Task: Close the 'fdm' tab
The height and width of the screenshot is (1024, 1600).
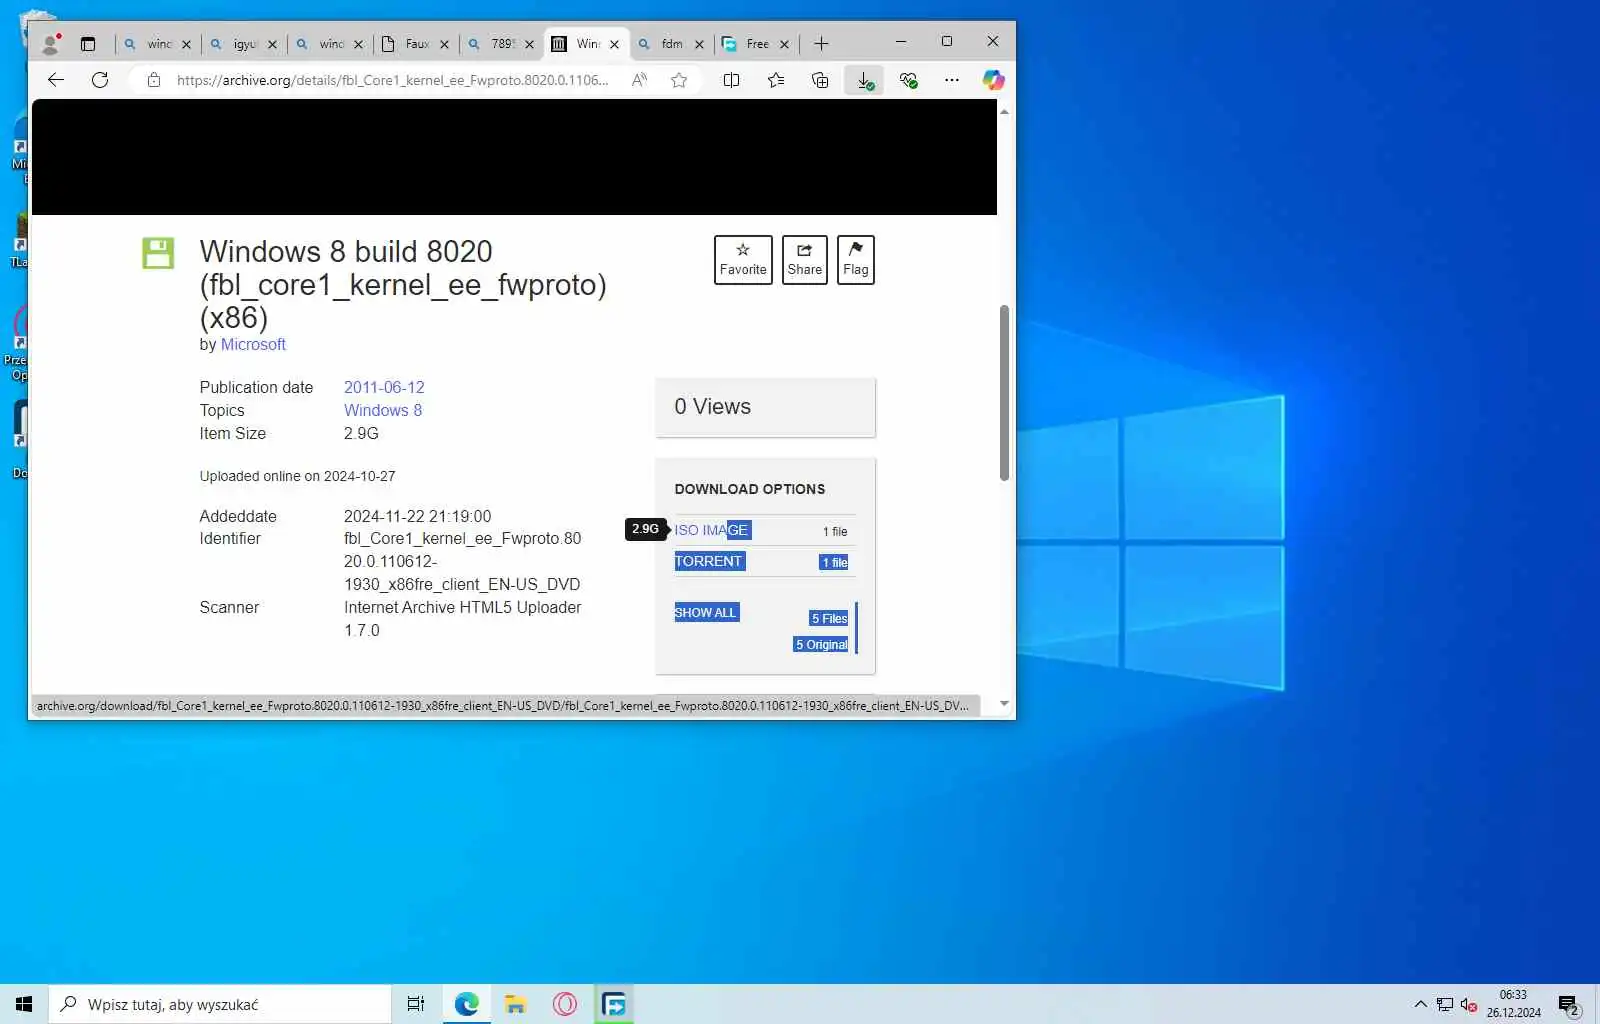Action: 699,44
